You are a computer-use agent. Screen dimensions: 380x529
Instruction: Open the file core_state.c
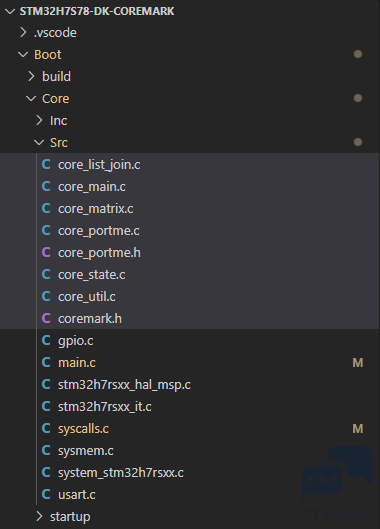[91, 275]
